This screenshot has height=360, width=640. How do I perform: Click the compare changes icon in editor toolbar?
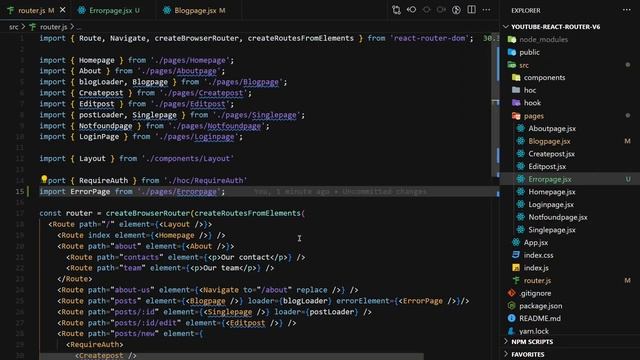(x=396, y=10)
